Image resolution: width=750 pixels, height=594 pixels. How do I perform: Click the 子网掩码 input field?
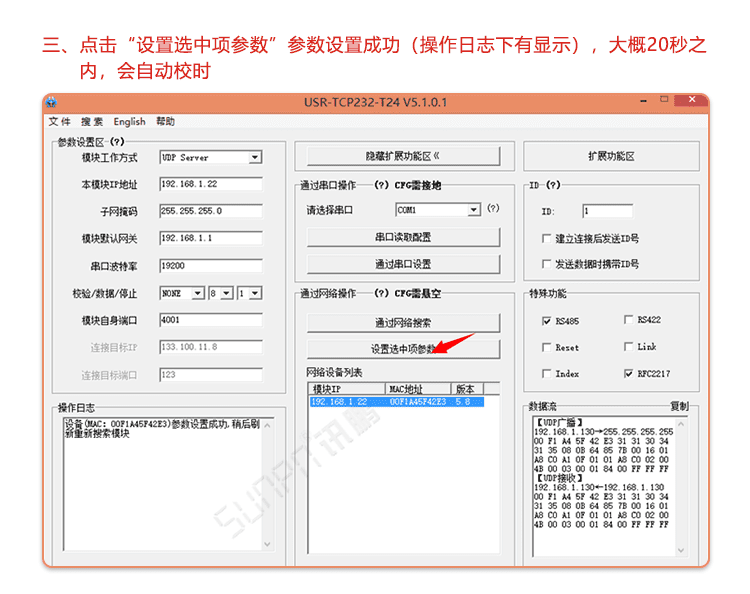[210, 211]
